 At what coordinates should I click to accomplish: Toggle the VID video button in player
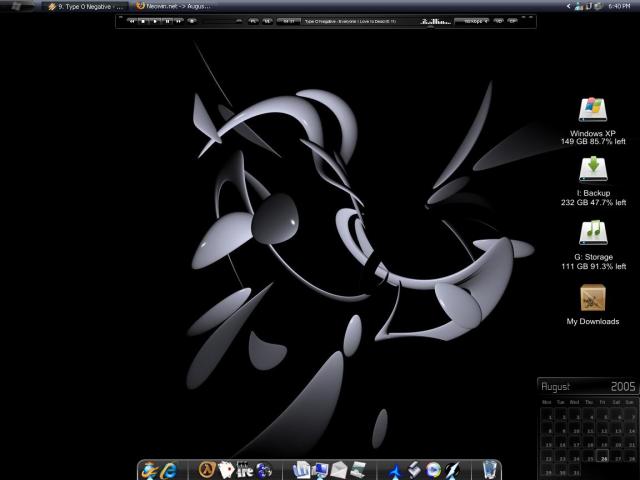499,21
